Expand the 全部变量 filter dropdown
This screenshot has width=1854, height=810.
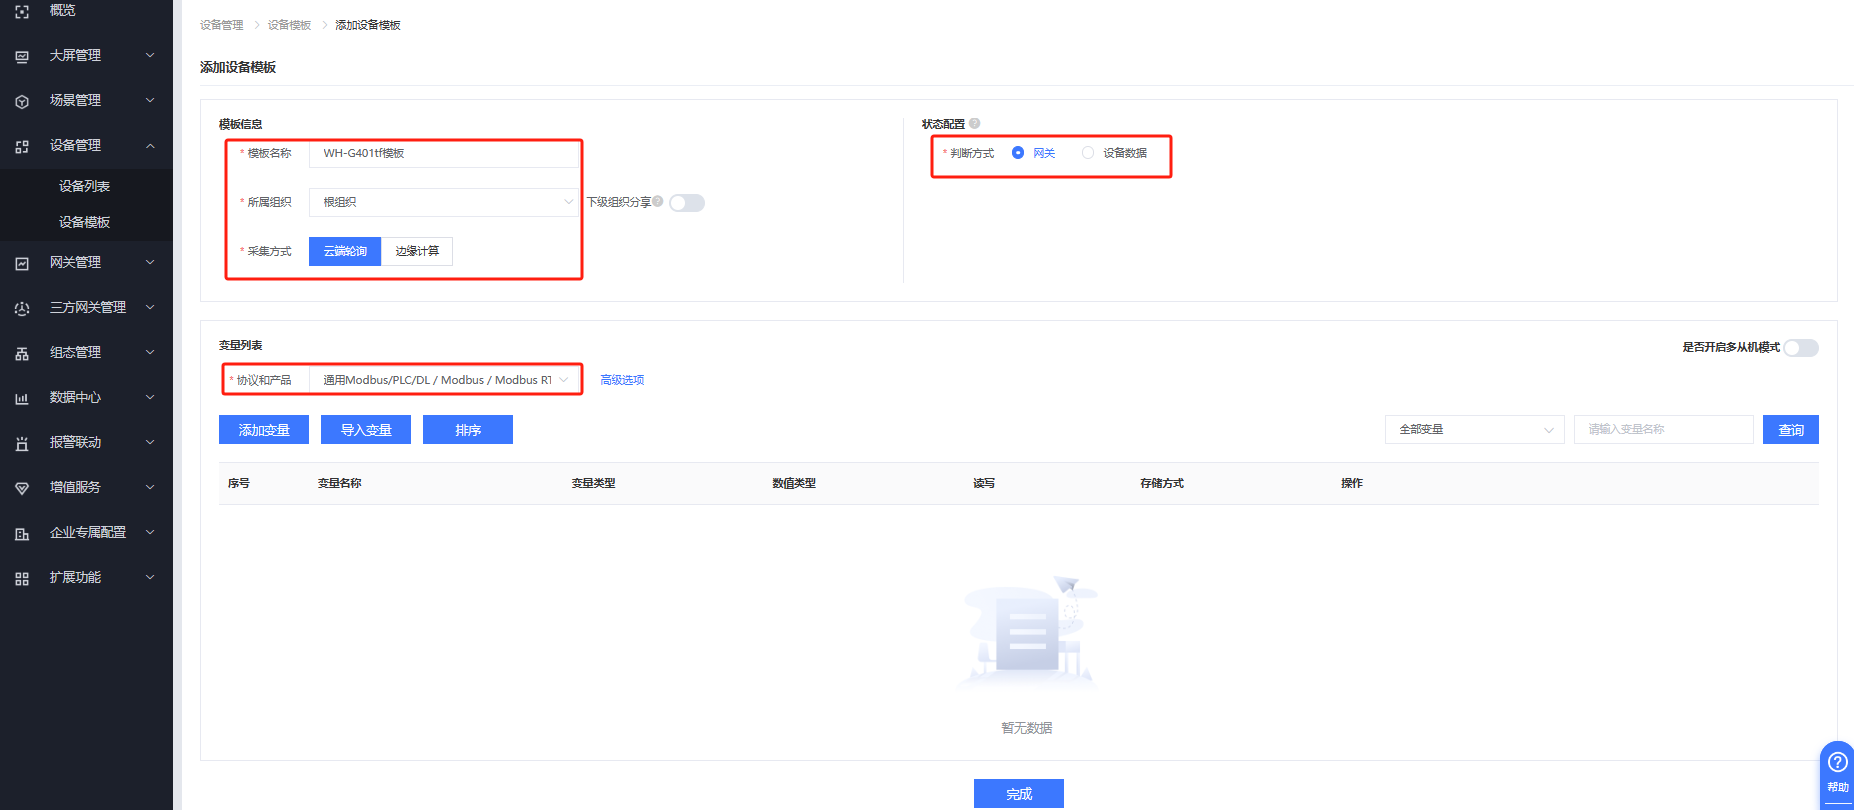pyautogui.click(x=1474, y=430)
